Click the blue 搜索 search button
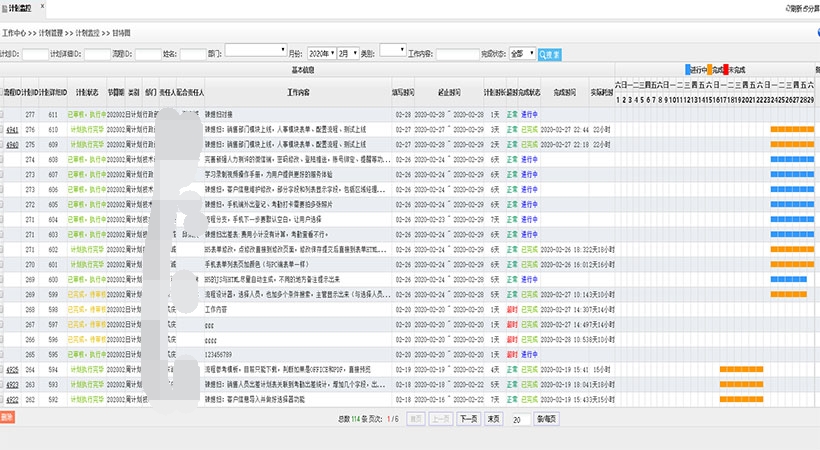 pos(550,54)
